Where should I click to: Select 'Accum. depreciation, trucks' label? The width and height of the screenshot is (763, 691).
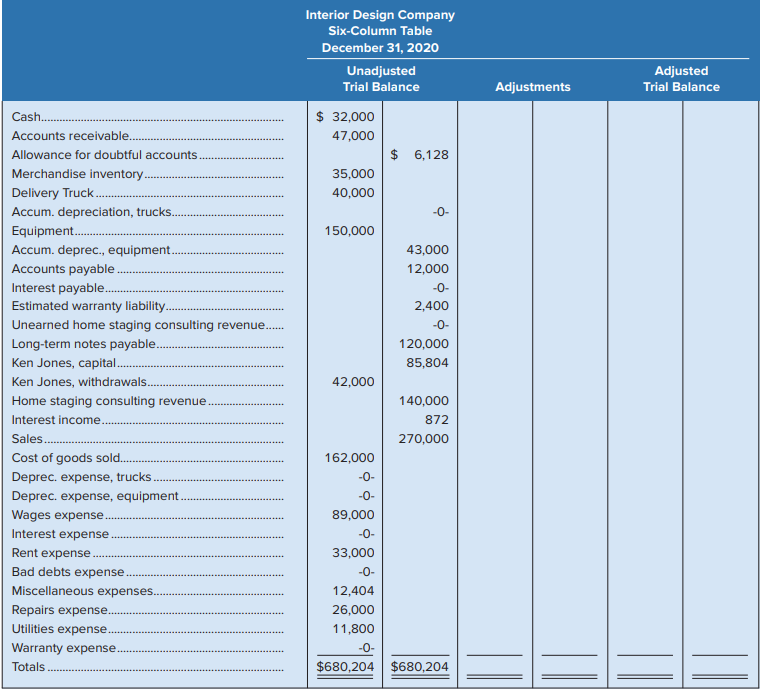(91, 212)
